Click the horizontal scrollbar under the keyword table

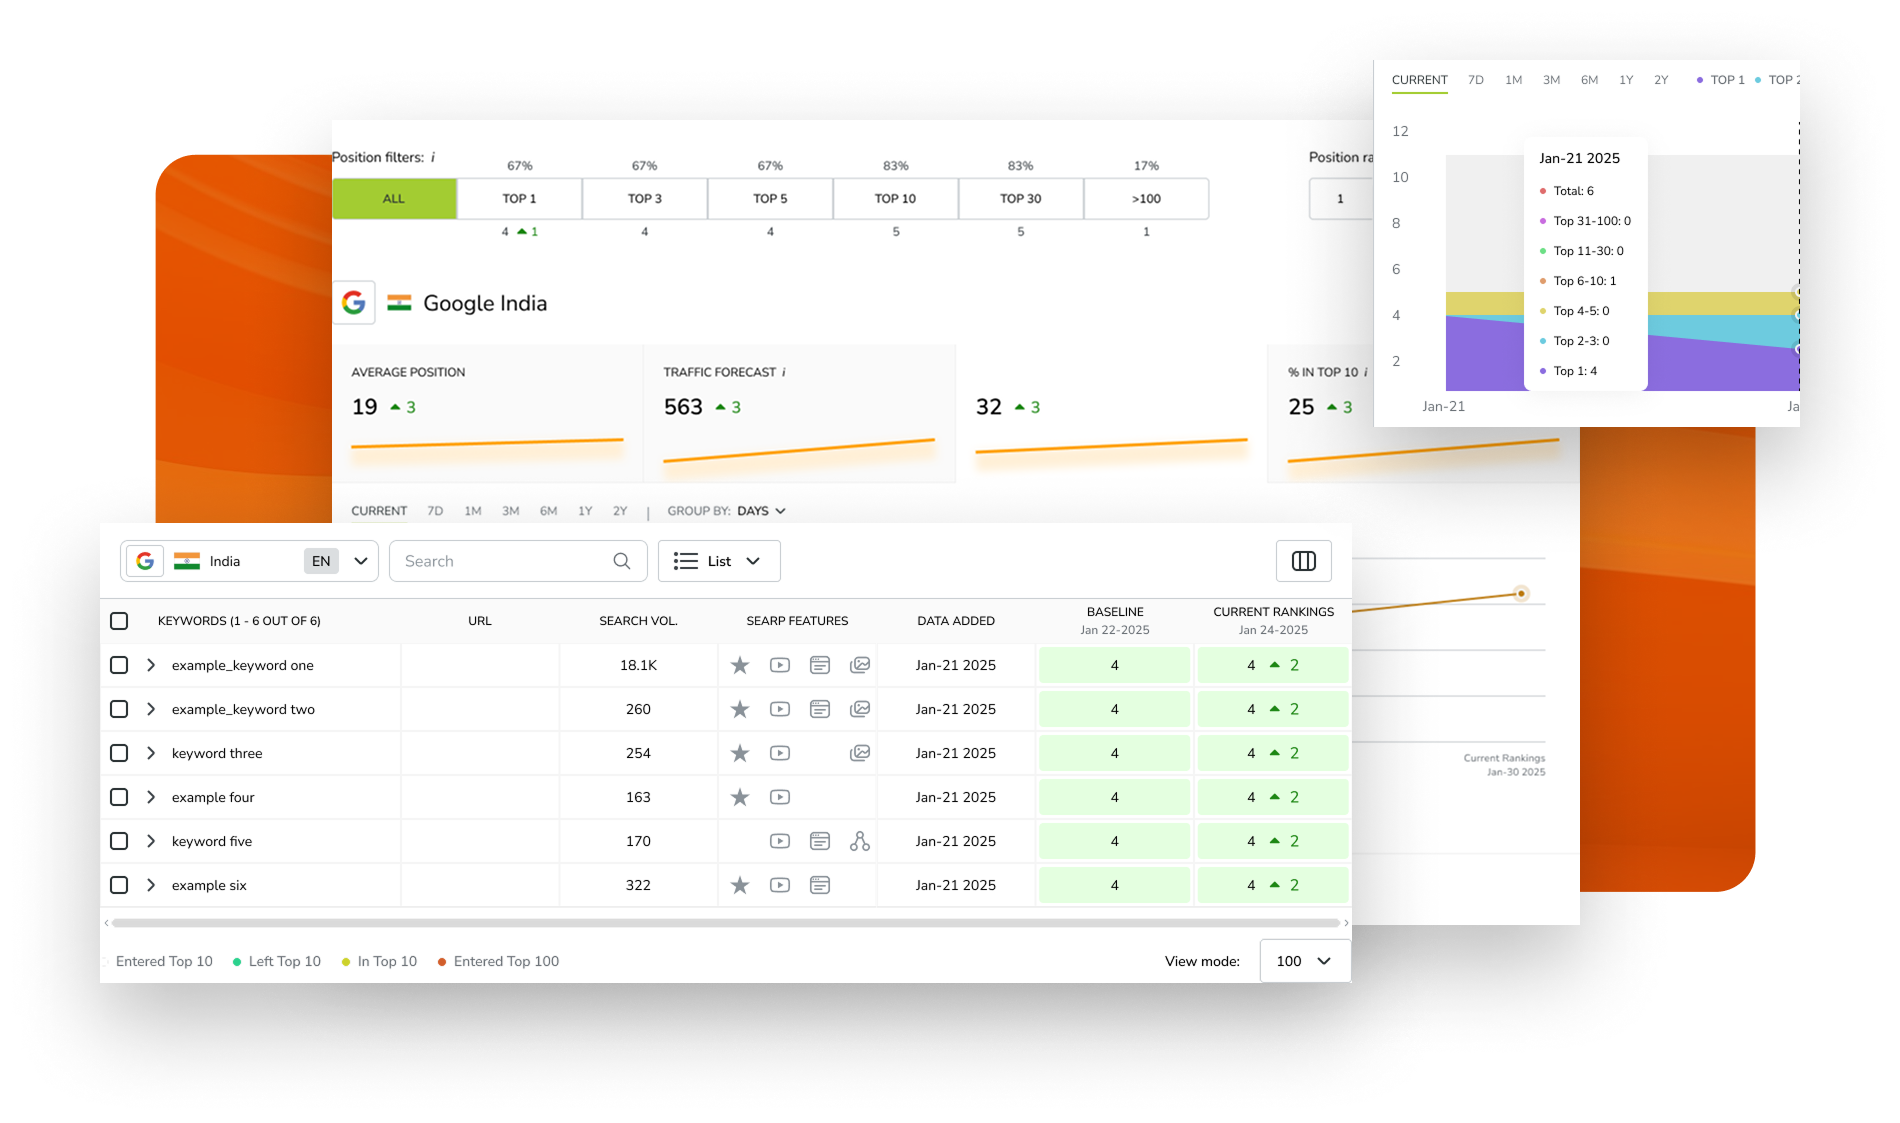[725, 923]
